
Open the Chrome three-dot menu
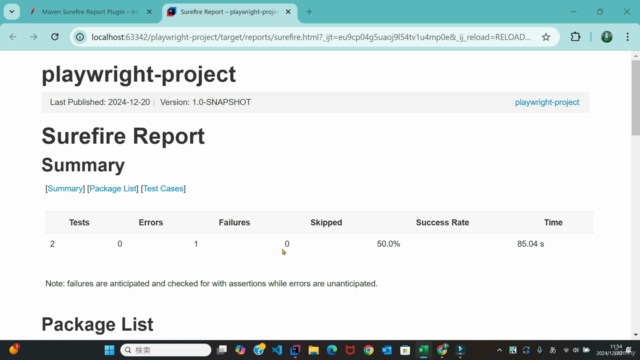(x=627, y=37)
